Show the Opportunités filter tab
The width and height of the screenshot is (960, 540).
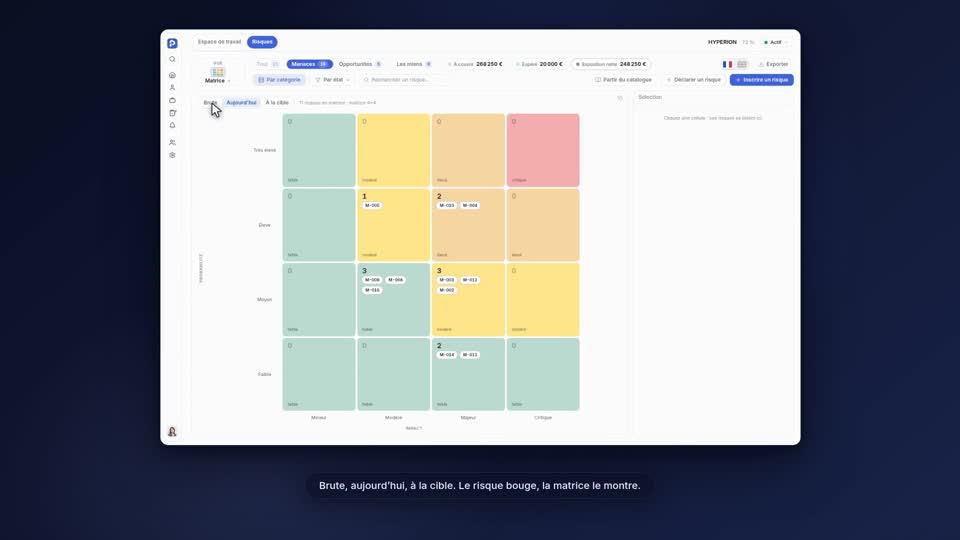point(360,64)
